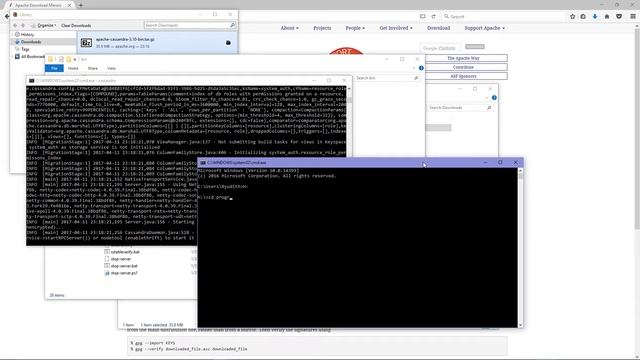Select Downloads in Library sidebar

pyautogui.click(x=31, y=42)
